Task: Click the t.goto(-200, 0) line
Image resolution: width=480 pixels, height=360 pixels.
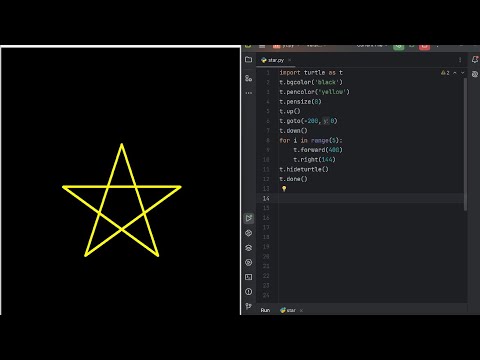Action: point(308,121)
